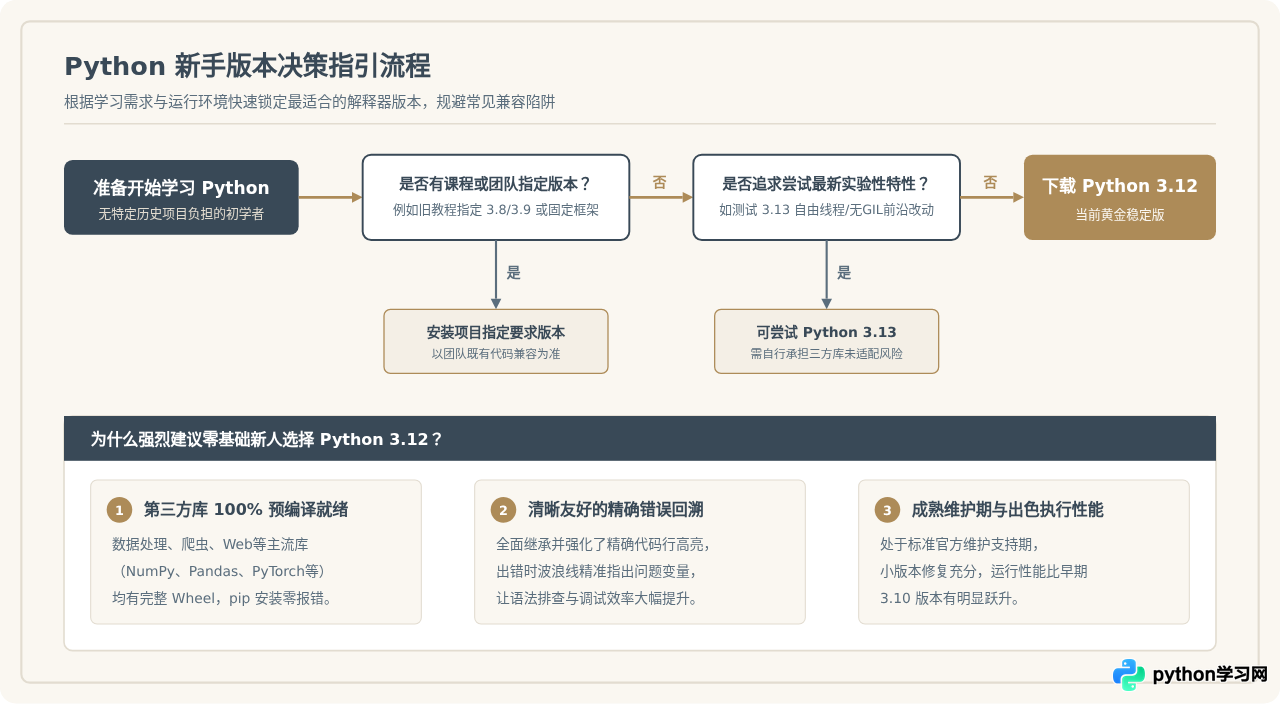Select the '可尝试 Python 3.13' box
This screenshot has height=704, width=1280.
[826, 341]
